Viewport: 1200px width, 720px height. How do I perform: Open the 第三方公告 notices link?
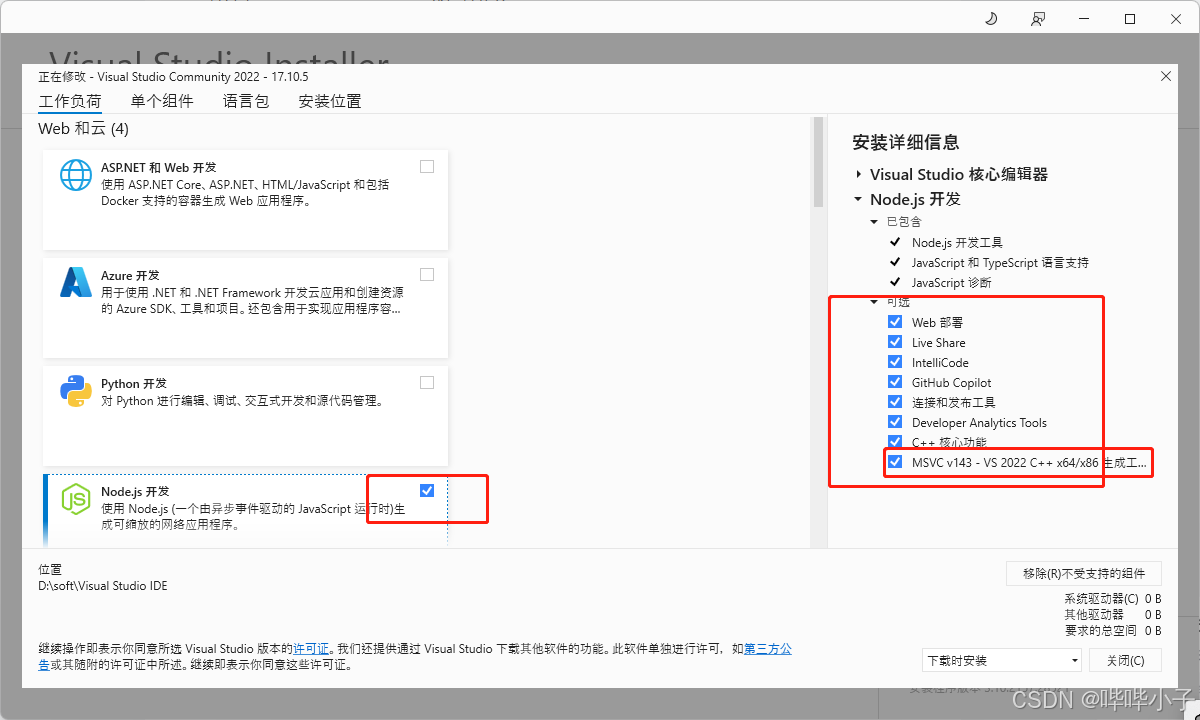[x=767, y=649]
